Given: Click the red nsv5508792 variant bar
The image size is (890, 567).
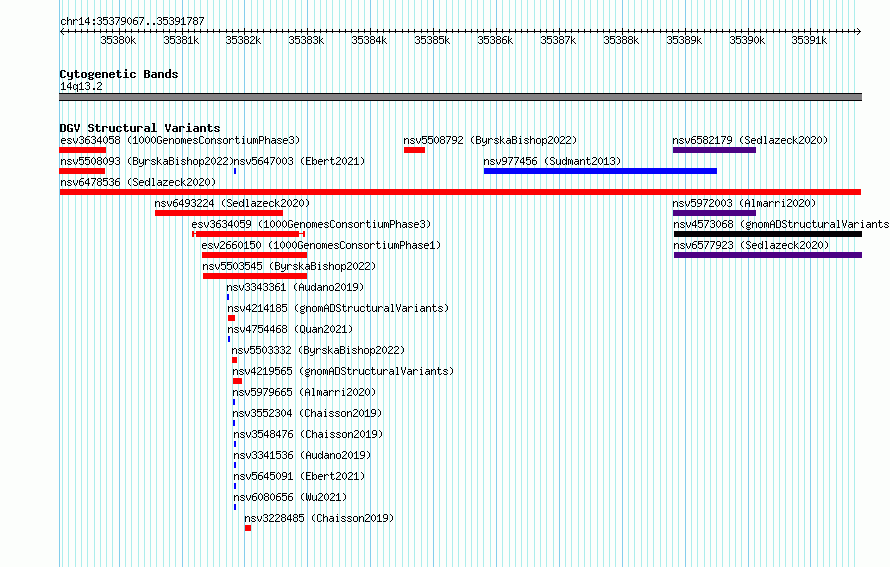Looking at the screenshot, I should pyautogui.click(x=414, y=150).
